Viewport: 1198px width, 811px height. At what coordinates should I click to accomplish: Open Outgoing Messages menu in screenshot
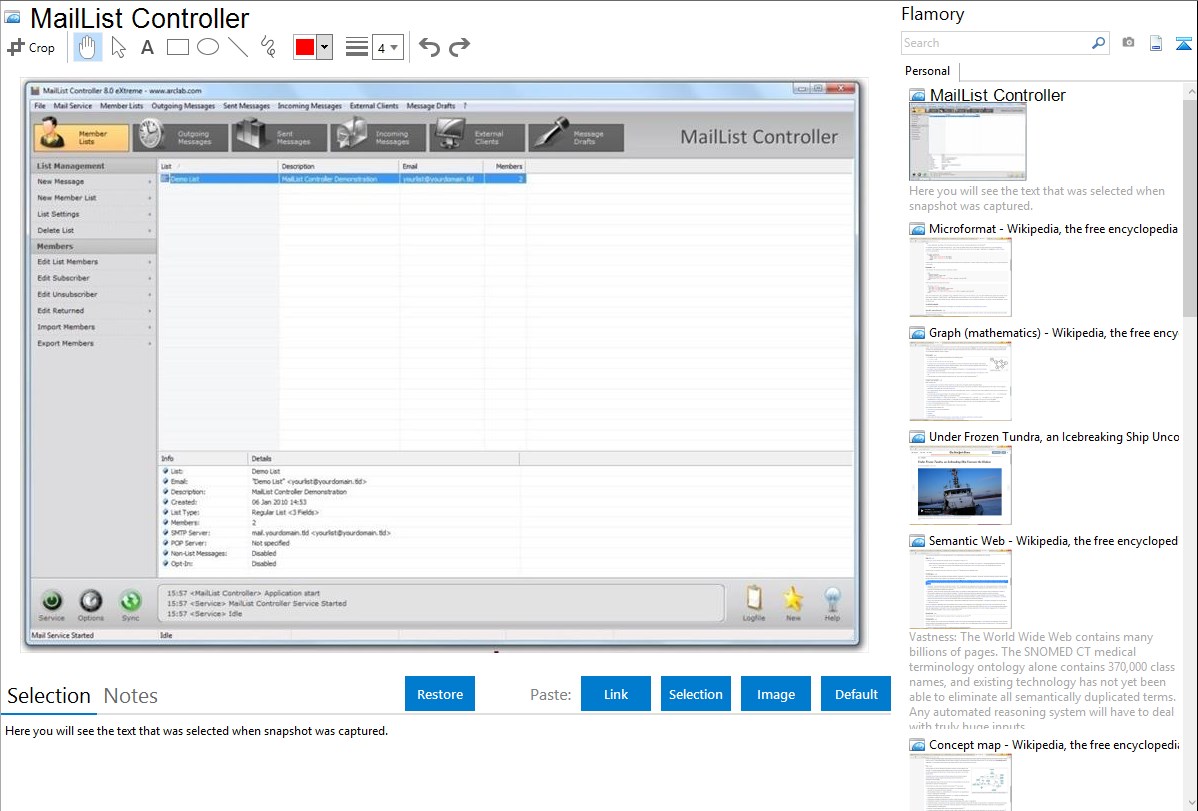tap(183, 106)
